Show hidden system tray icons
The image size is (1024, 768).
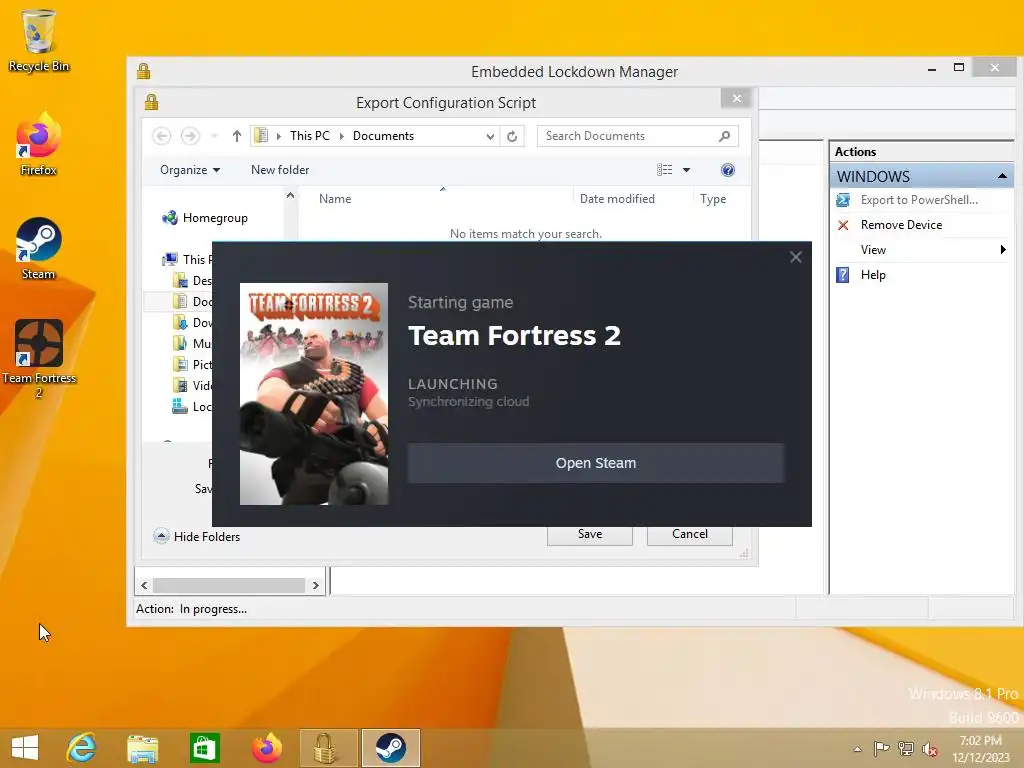coord(857,749)
